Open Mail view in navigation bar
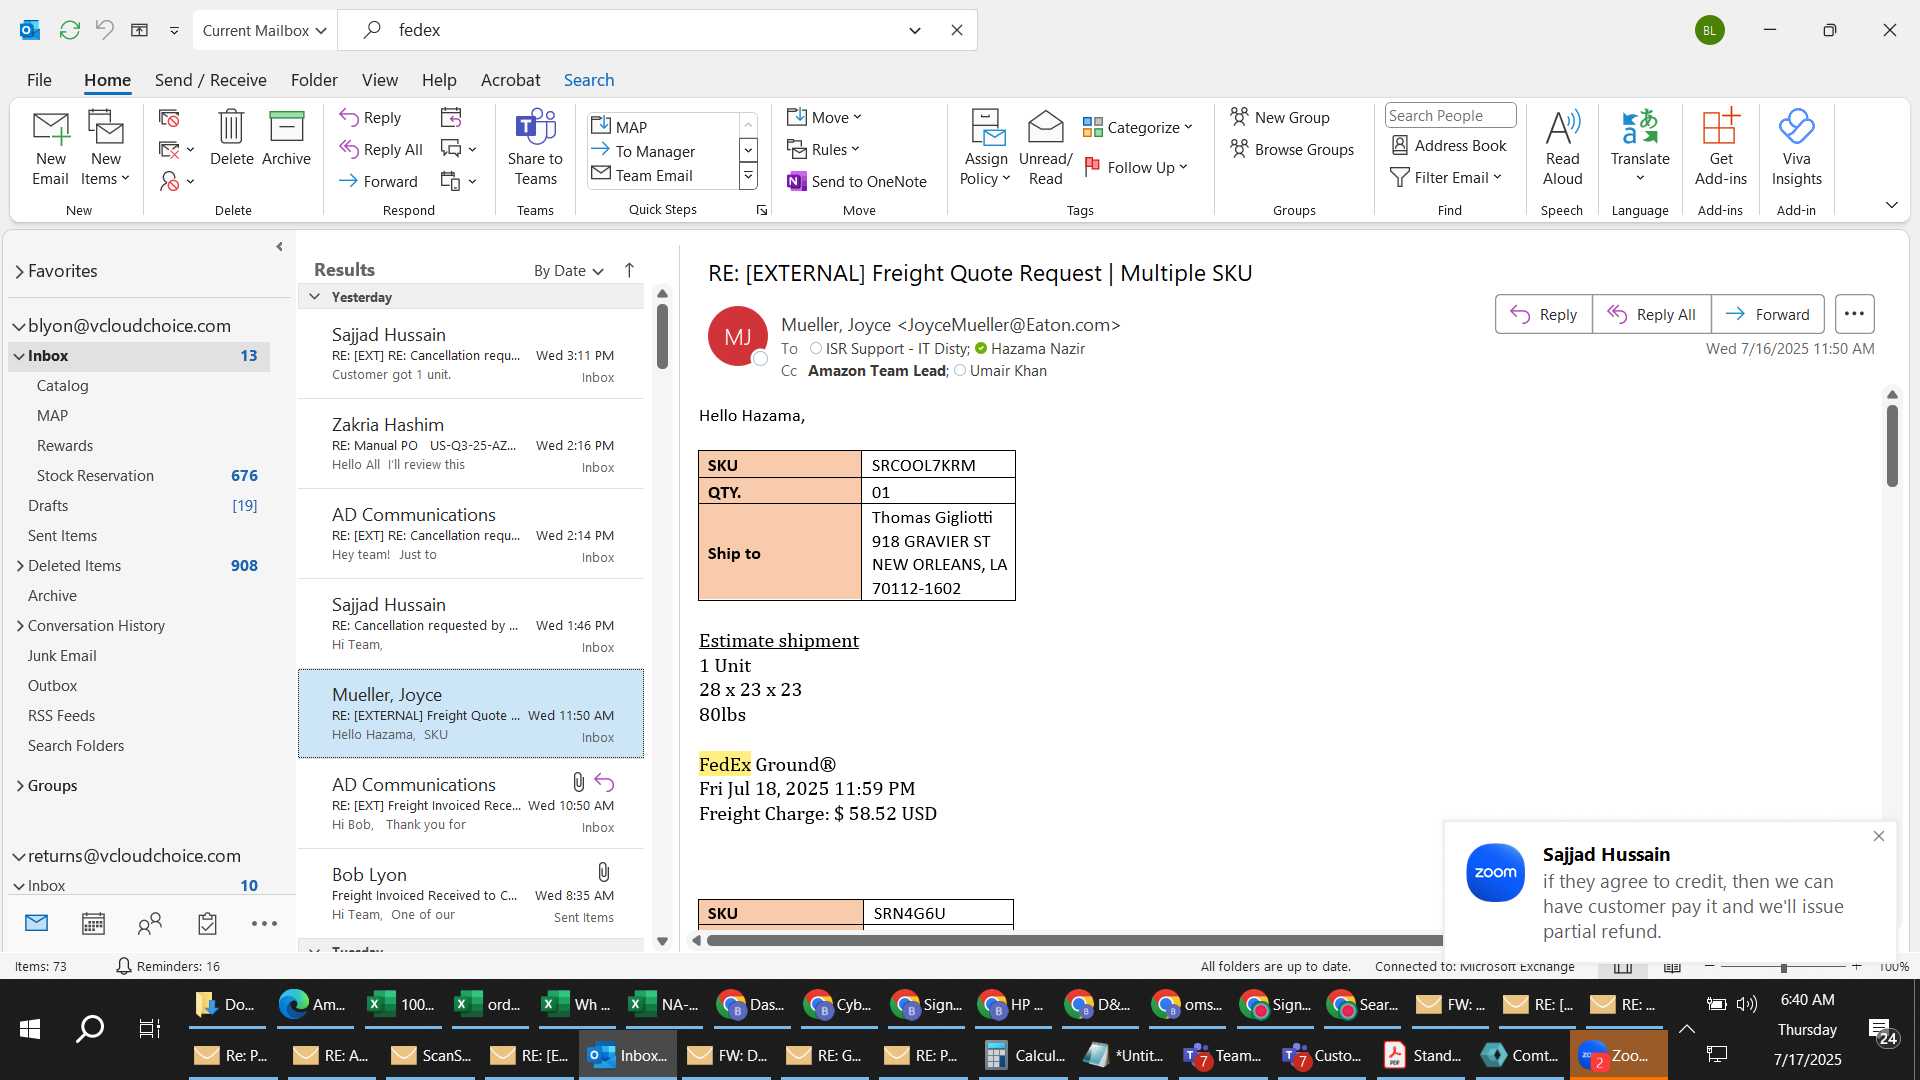Image resolution: width=1920 pixels, height=1080 pixels. [36, 923]
